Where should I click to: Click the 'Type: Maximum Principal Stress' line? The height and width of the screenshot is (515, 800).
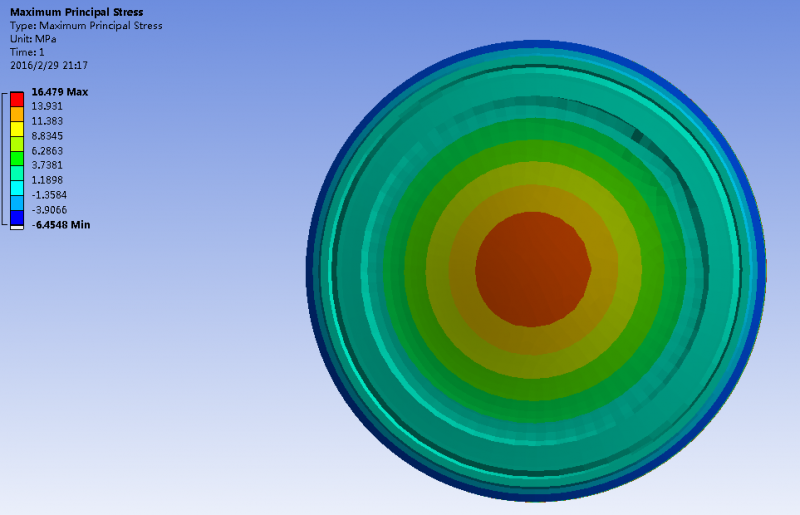pos(86,26)
